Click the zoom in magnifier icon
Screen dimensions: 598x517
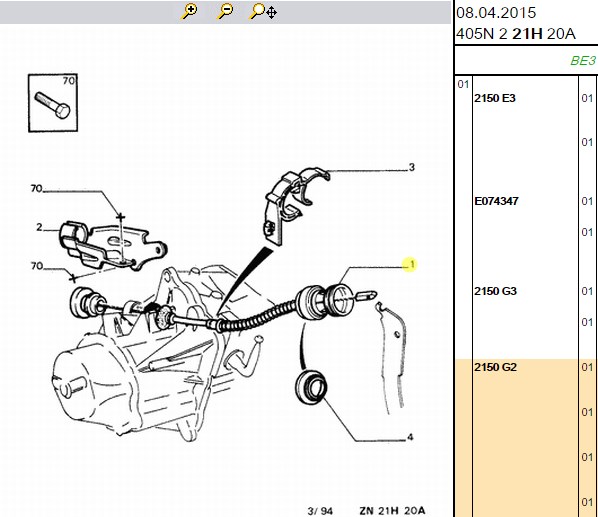click(189, 11)
